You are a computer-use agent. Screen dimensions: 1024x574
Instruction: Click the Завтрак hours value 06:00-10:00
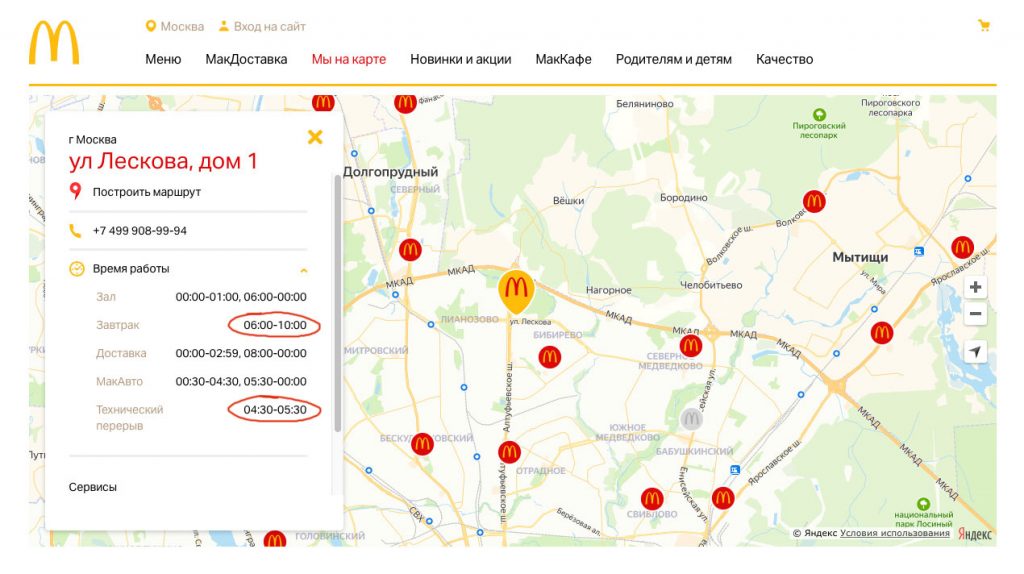tap(275, 325)
